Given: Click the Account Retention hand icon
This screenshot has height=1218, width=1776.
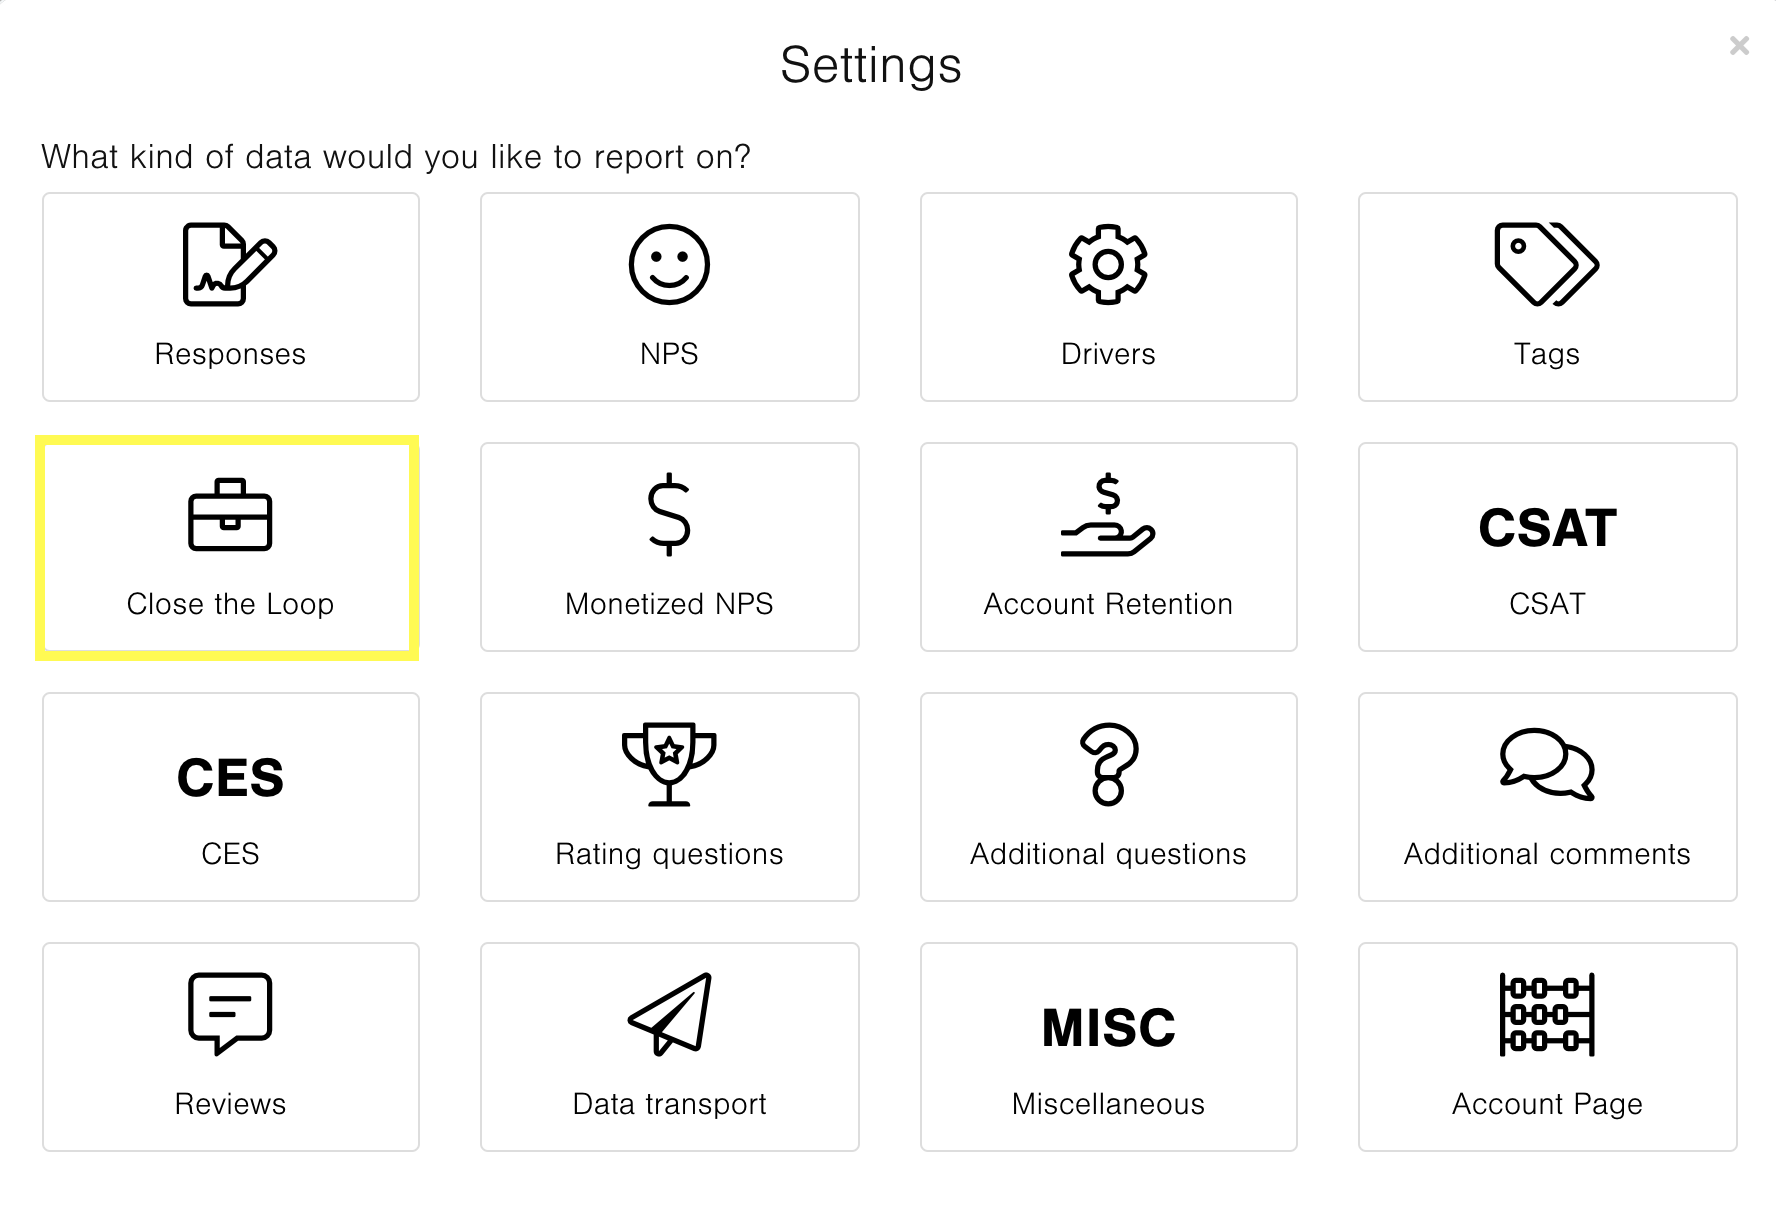Looking at the screenshot, I should coord(1107,515).
